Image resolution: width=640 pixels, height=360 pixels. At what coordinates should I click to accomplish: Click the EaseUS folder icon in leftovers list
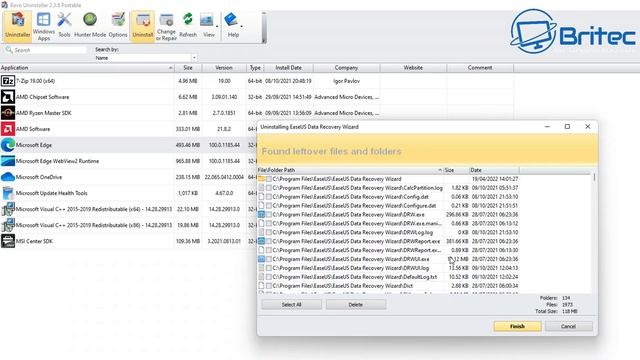[262, 179]
